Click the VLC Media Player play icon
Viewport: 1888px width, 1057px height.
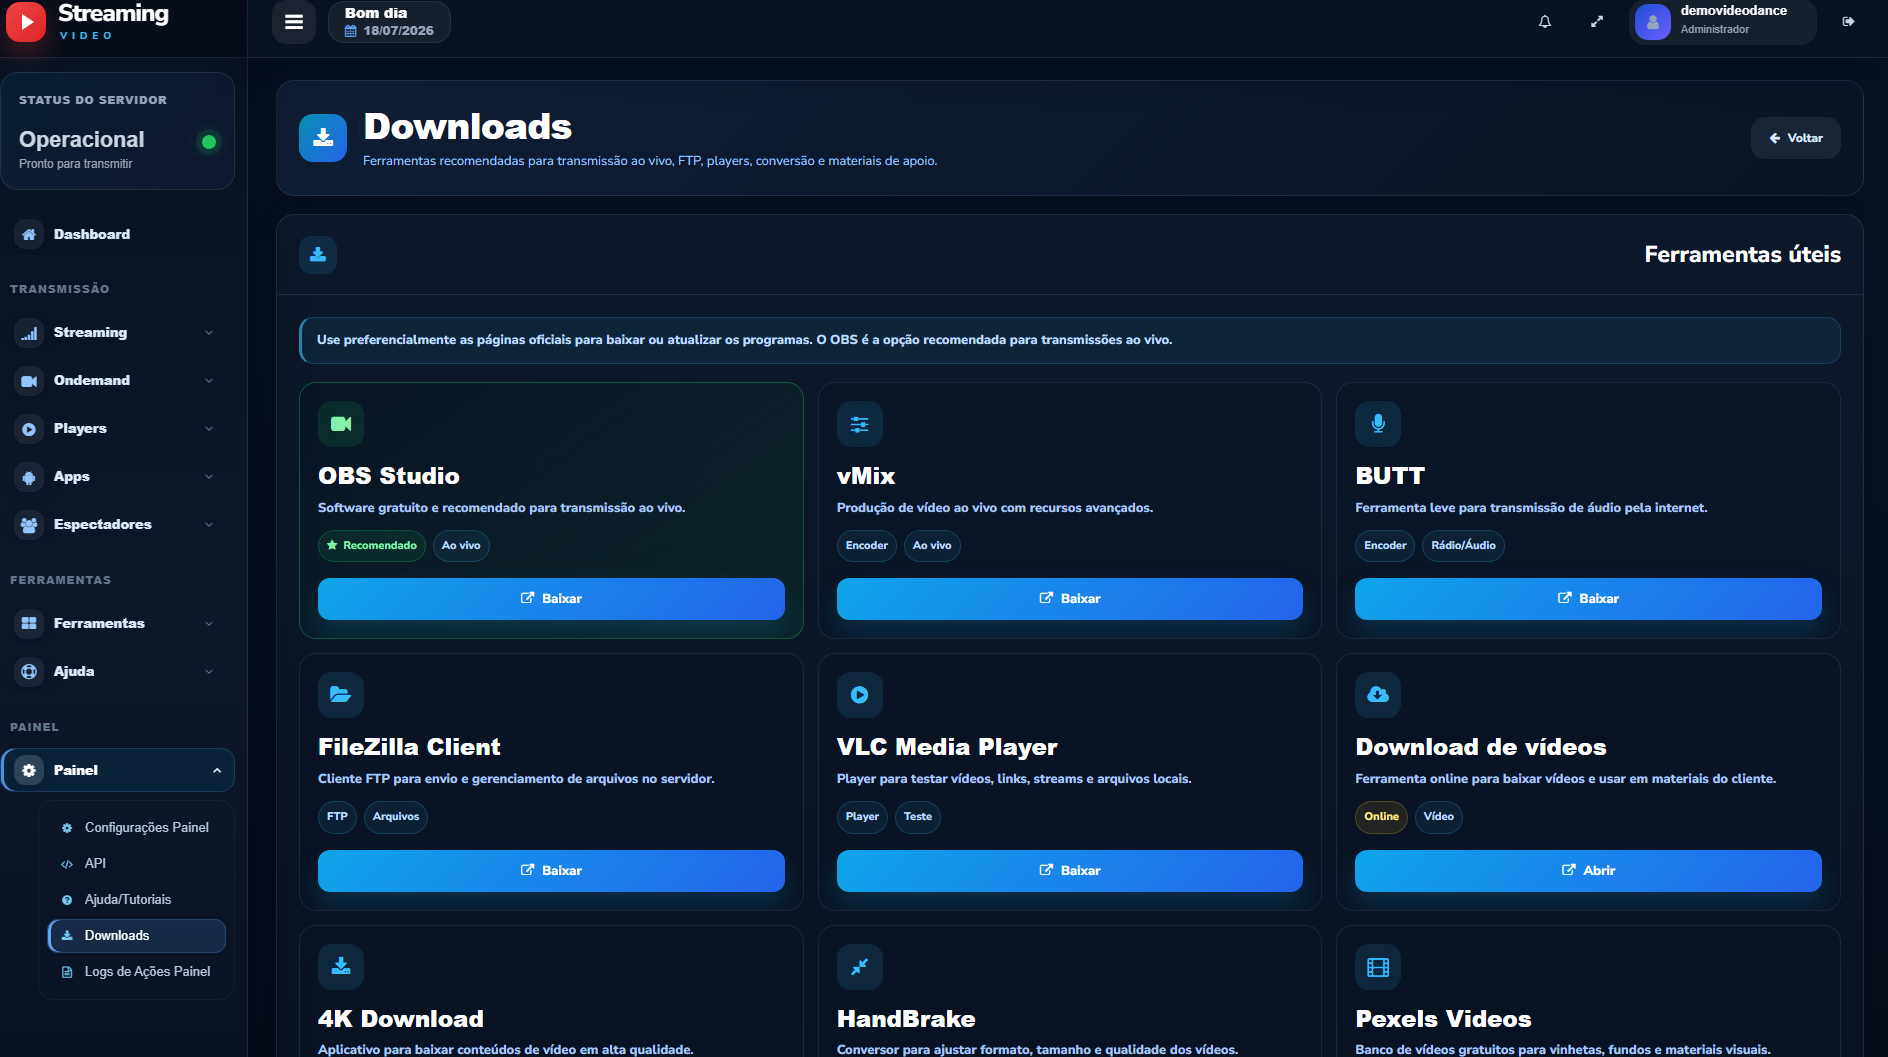point(860,695)
